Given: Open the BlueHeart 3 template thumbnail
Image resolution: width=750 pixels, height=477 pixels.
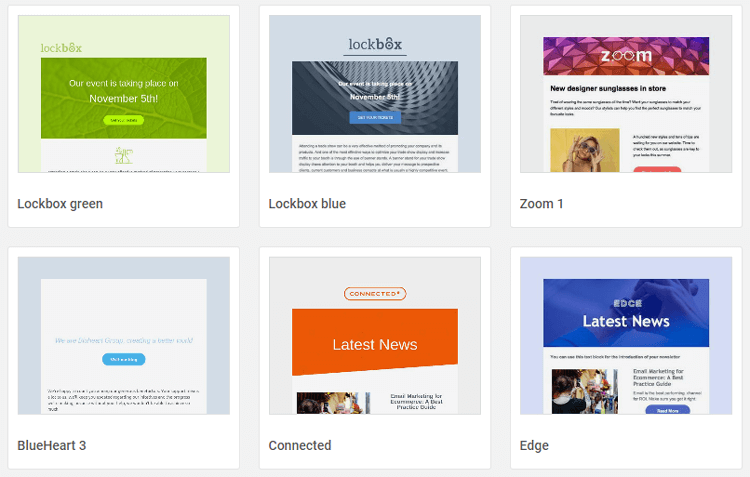Looking at the screenshot, I should tap(124, 336).
